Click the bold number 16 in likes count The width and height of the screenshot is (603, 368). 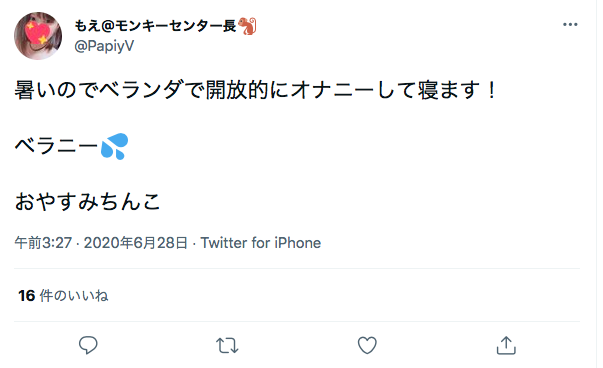coord(27,296)
